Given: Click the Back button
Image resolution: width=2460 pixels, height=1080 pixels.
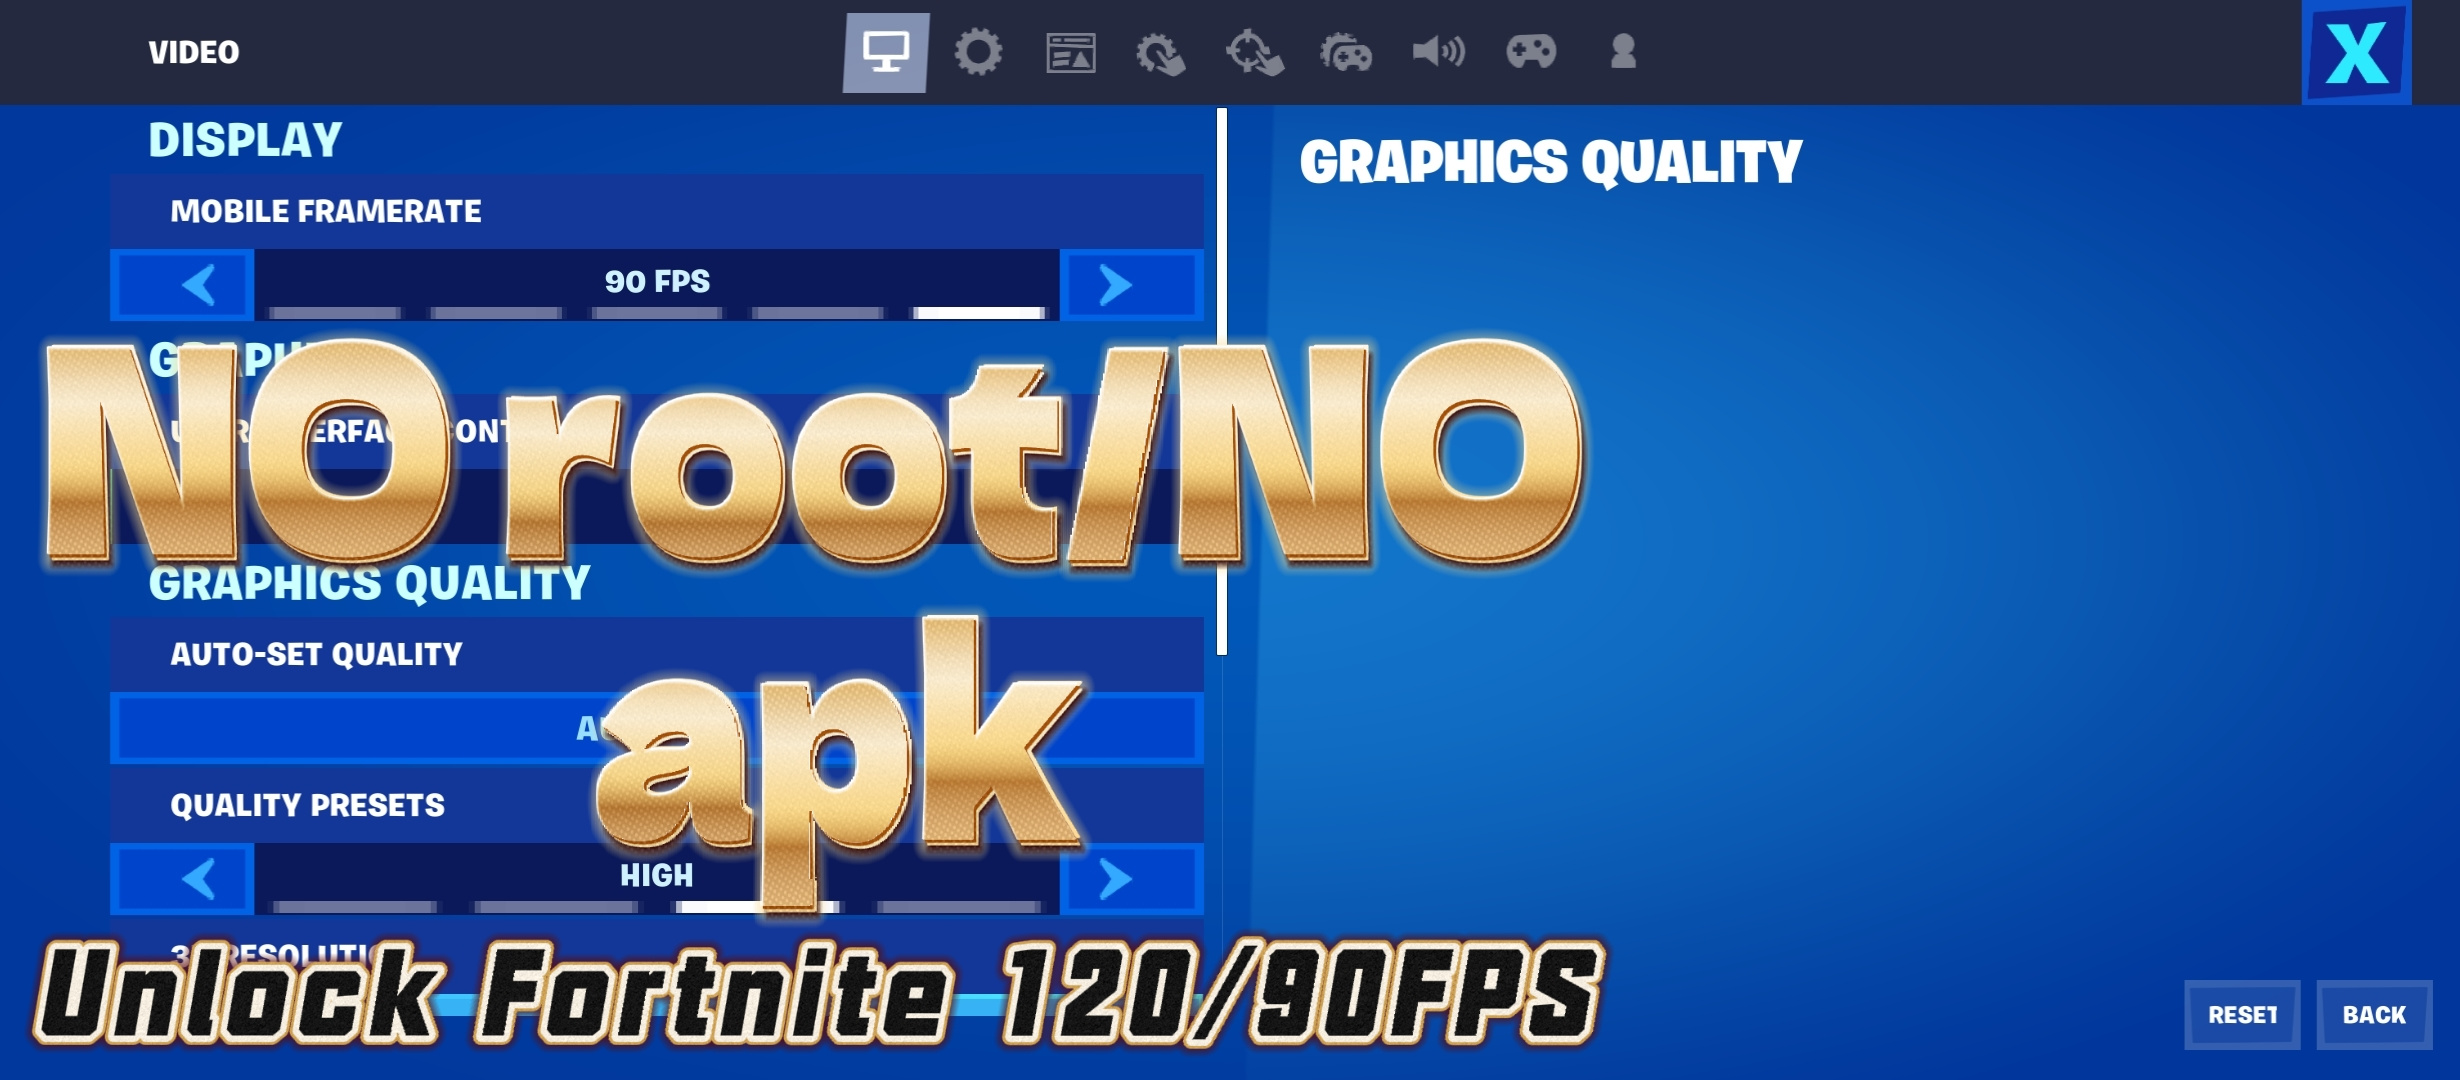Looking at the screenshot, I should 2375,1015.
